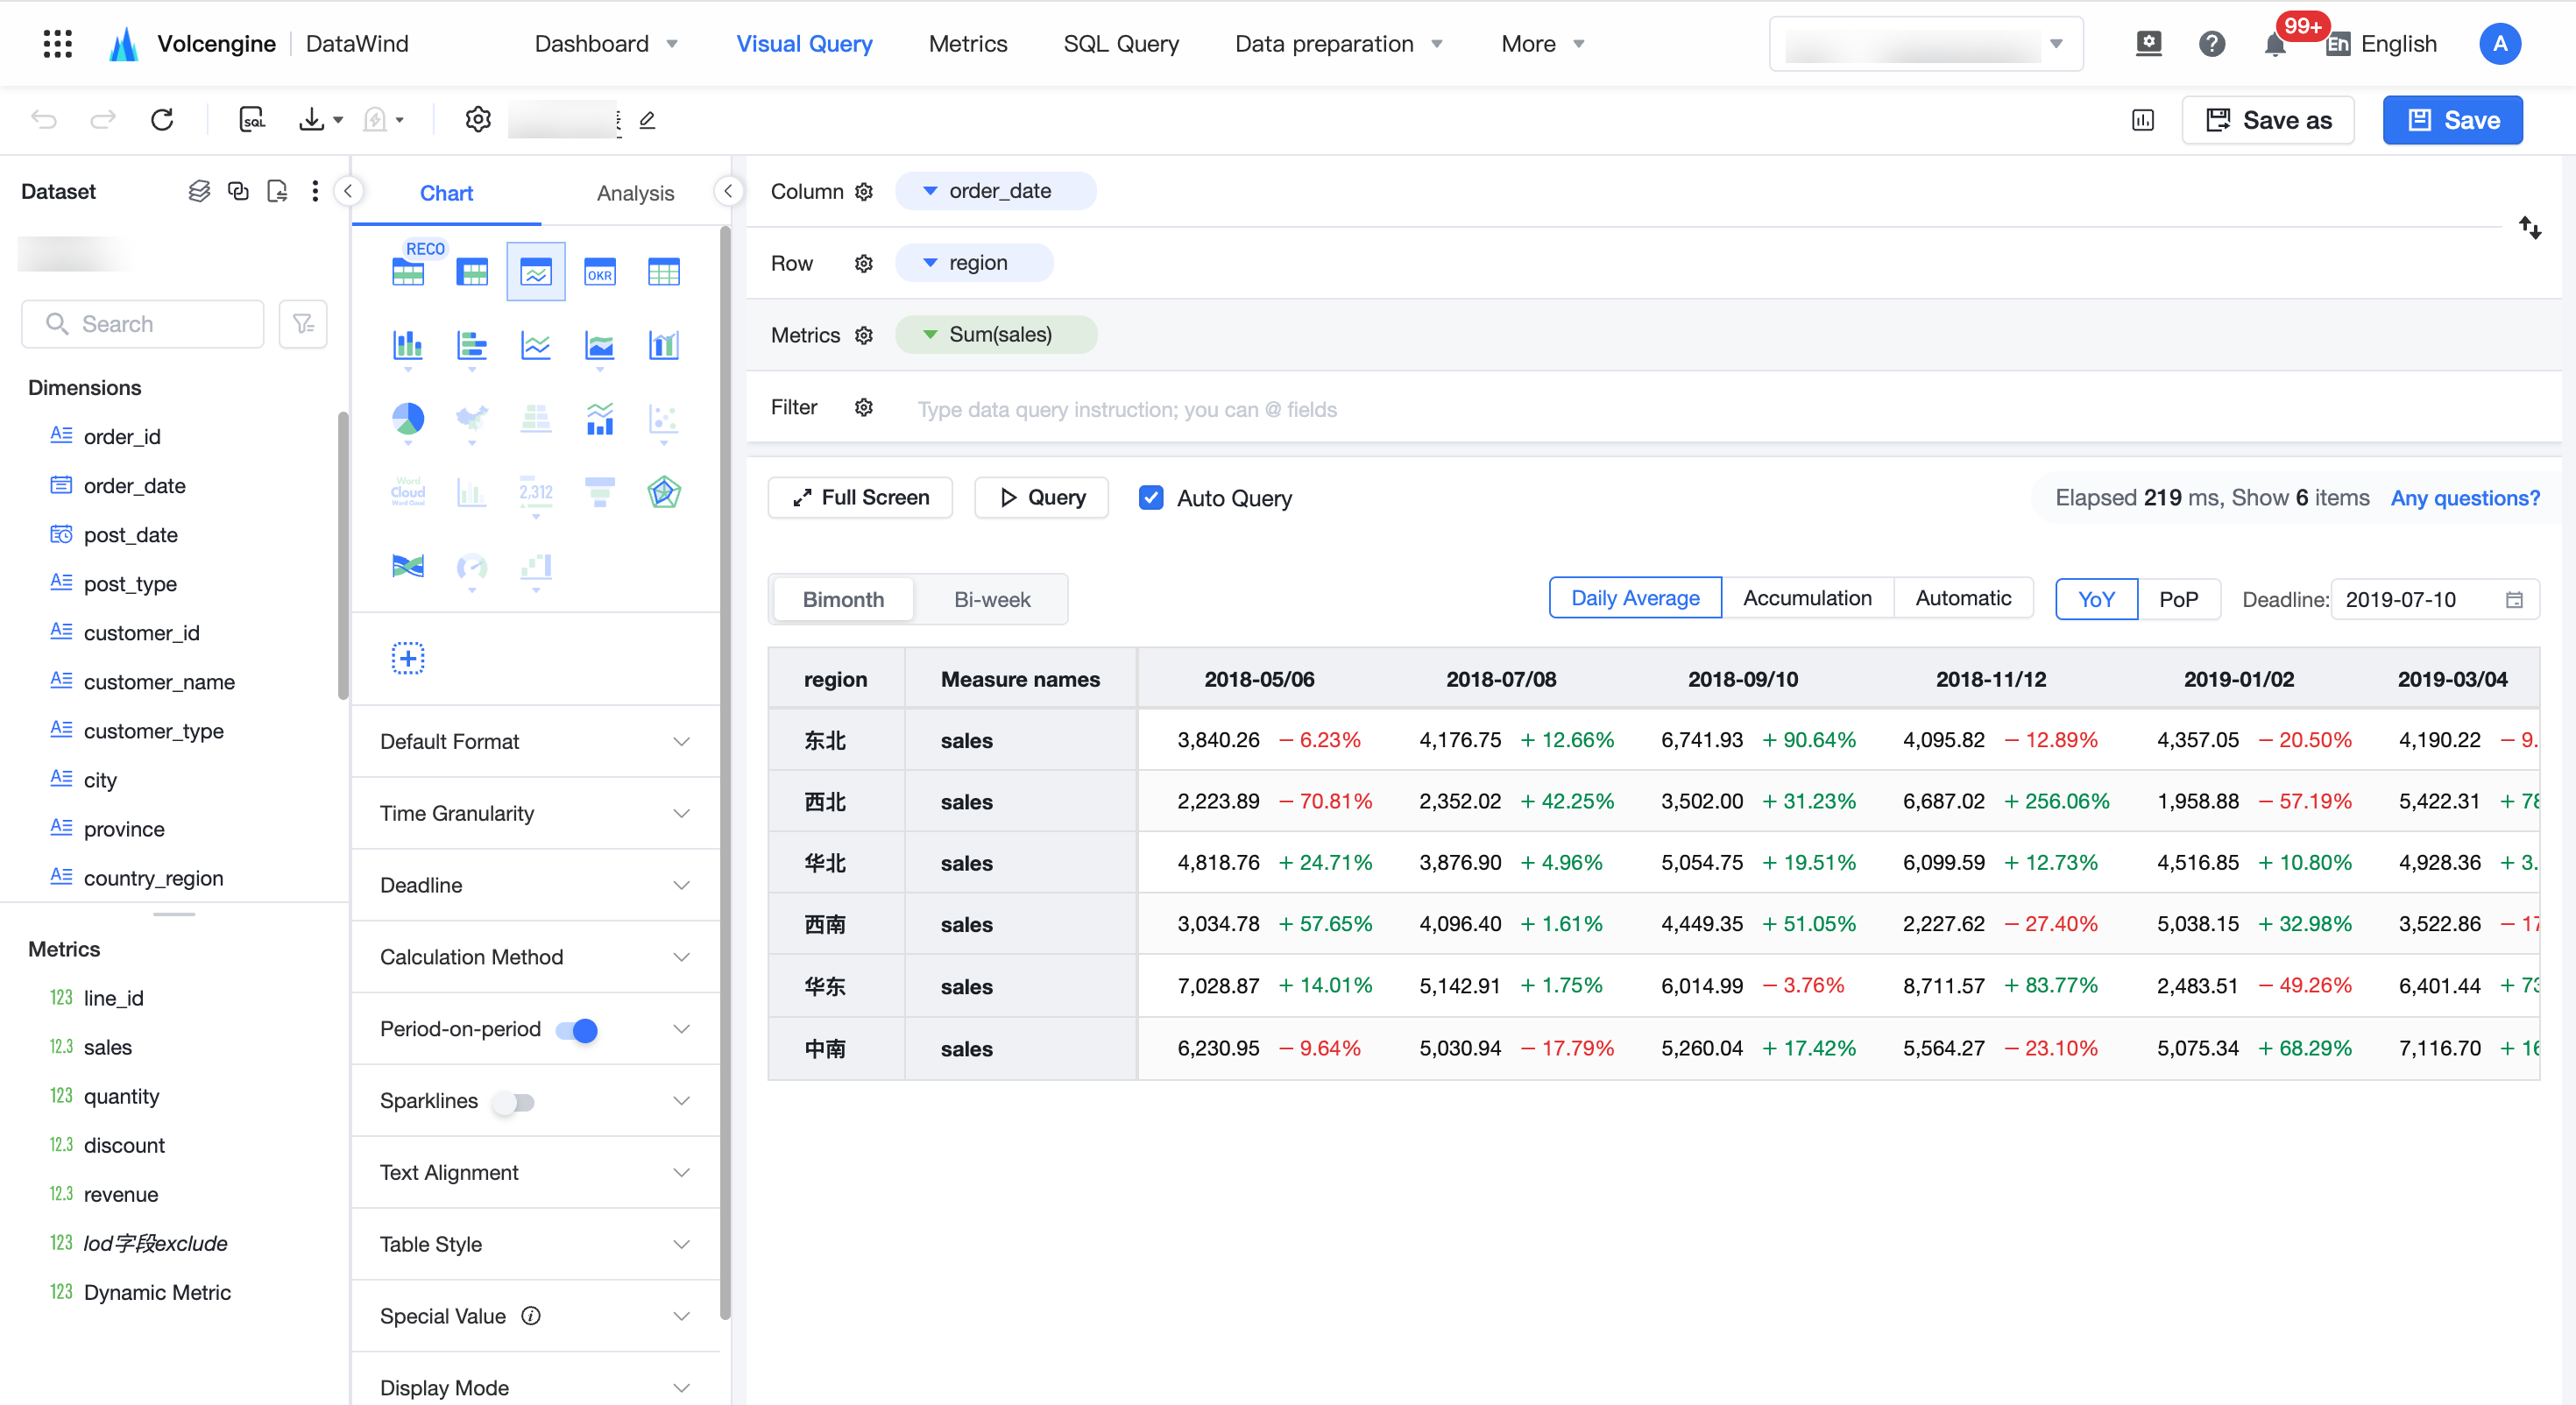2576x1405 pixels.
Task: Click the Save as button
Action: coord(2267,120)
